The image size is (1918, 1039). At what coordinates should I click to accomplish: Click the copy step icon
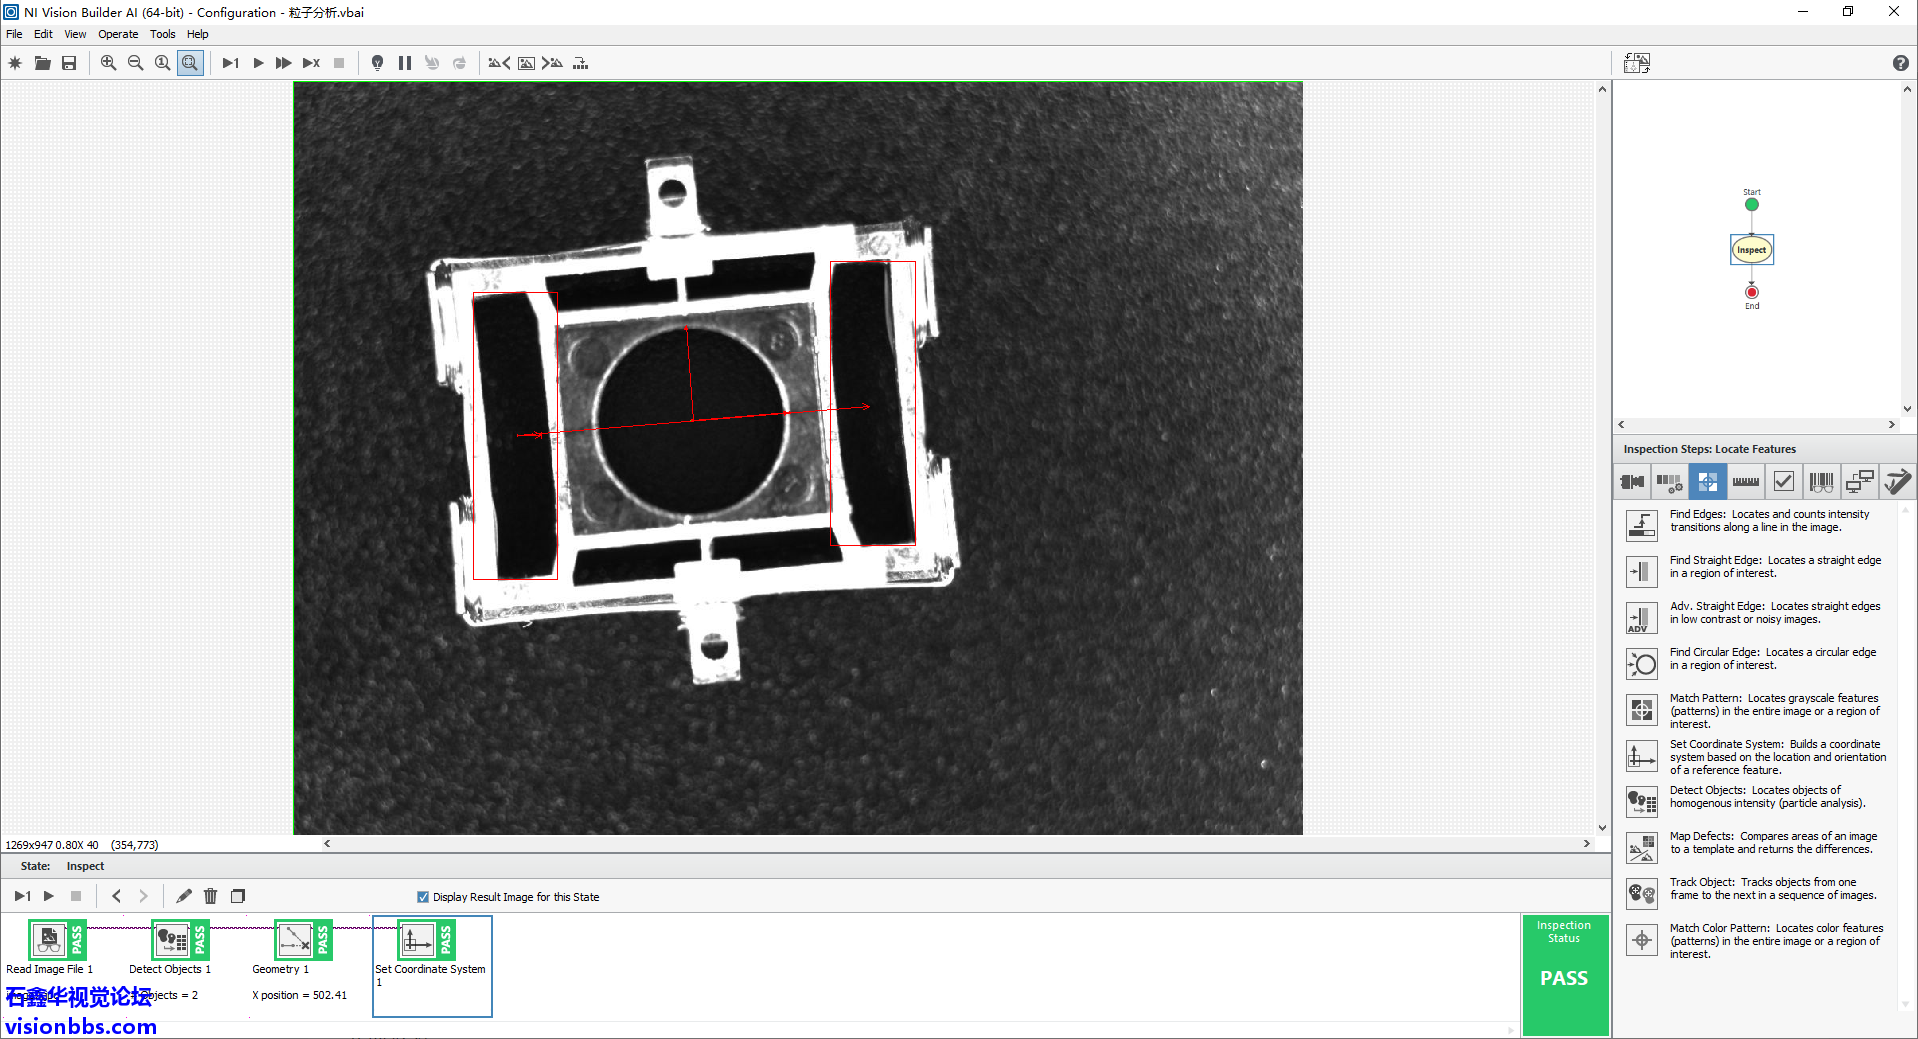(x=238, y=896)
